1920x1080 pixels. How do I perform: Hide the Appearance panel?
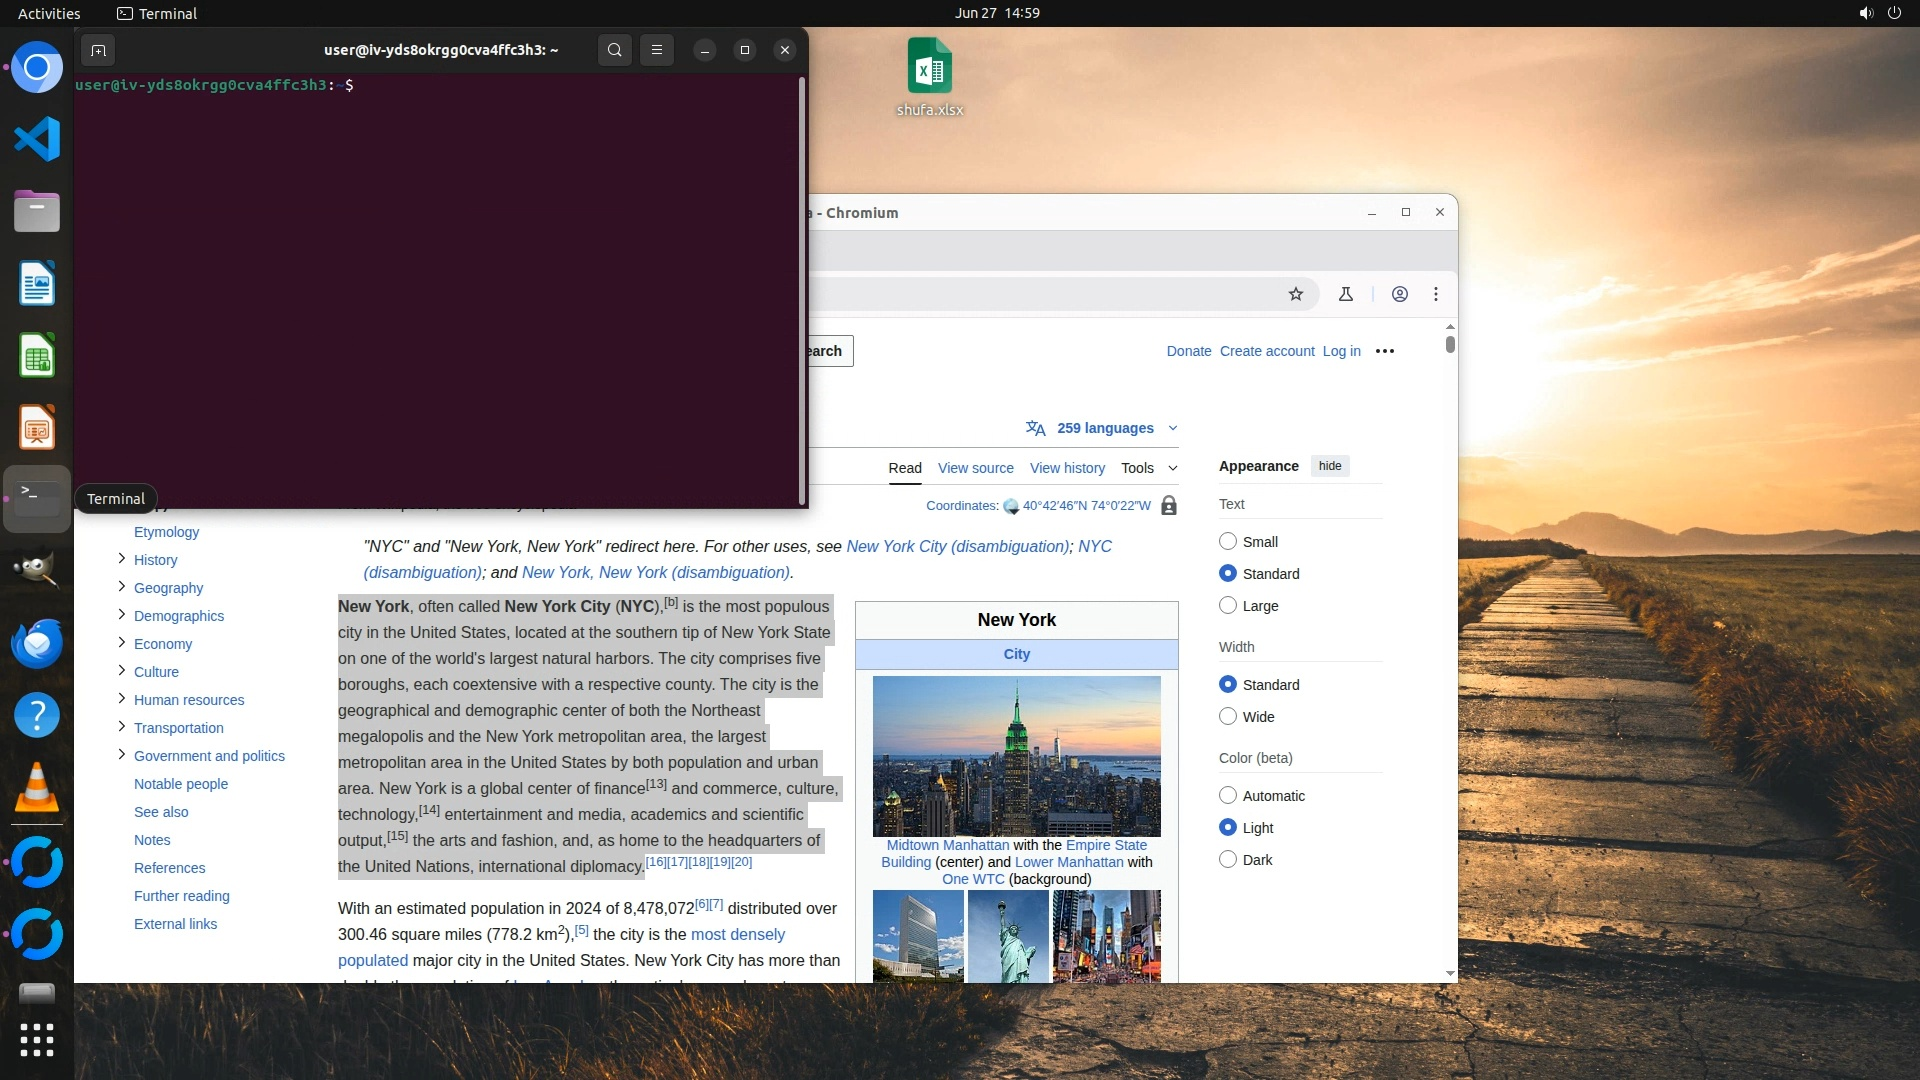point(1329,466)
